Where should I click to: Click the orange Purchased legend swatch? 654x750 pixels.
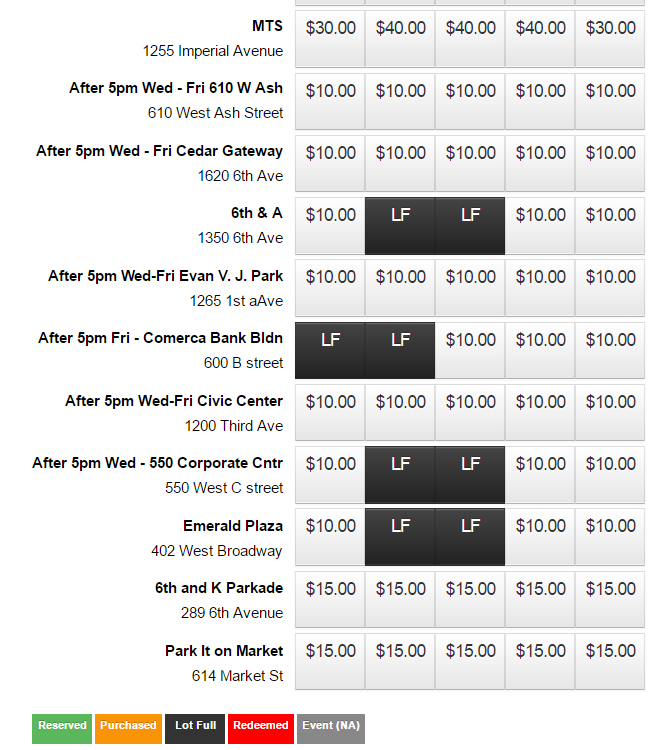[x=128, y=729]
